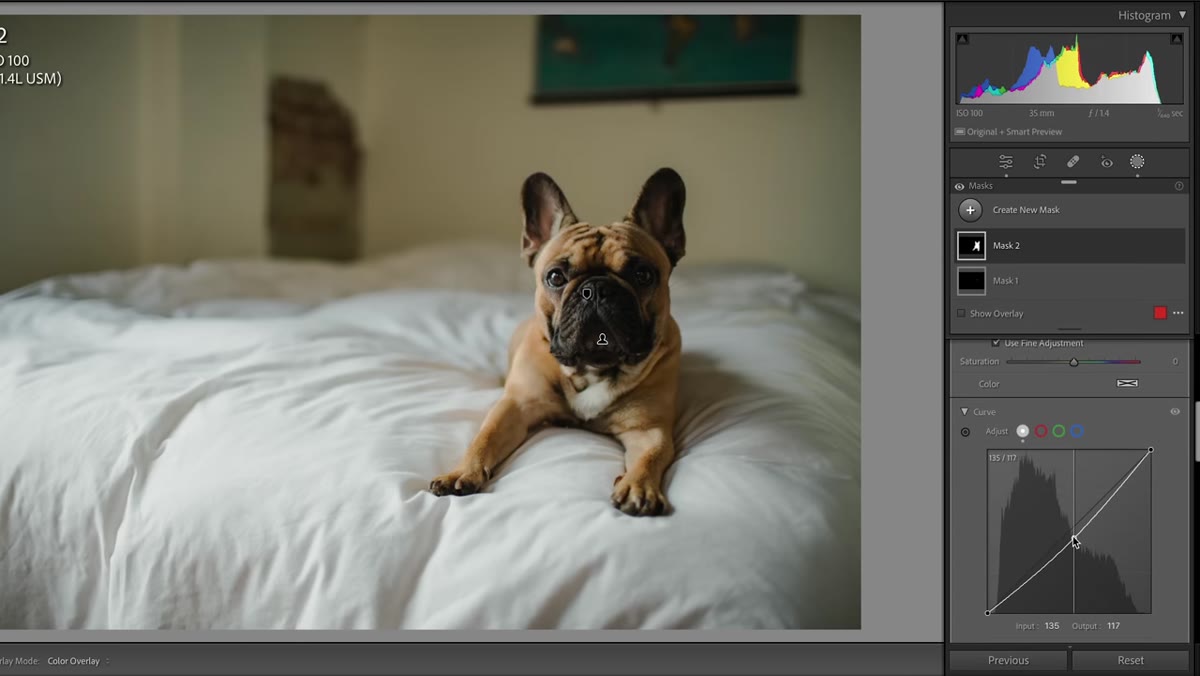This screenshot has width=1200, height=676.
Task: Select the red curve channel
Action: [1041, 431]
